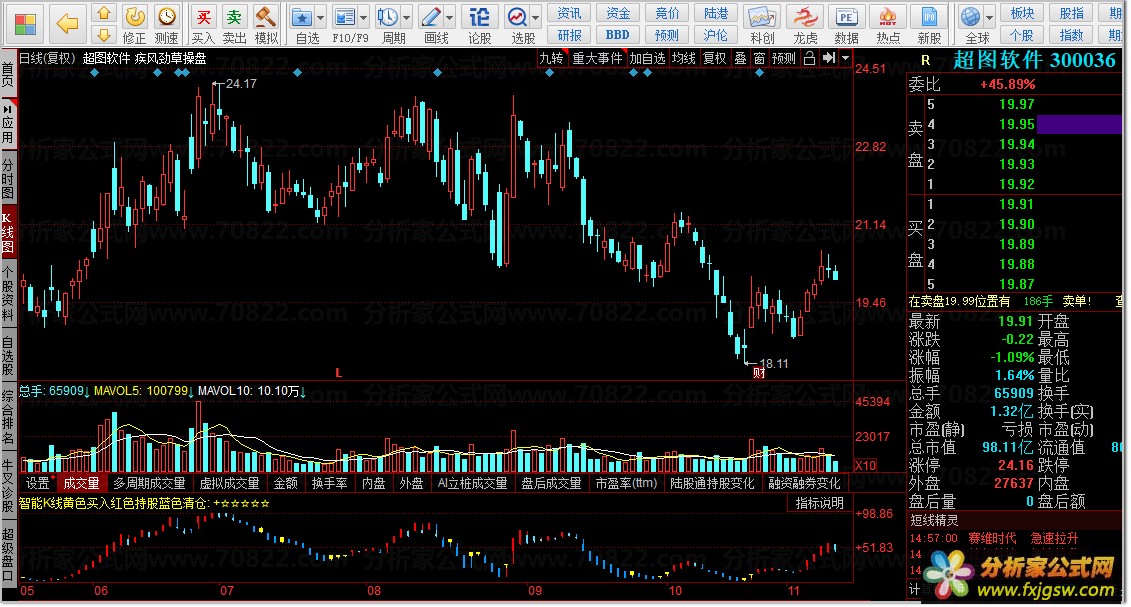Select the 外盘 indicator tab
The height and width of the screenshot is (607, 1131).
click(x=411, y=483)
